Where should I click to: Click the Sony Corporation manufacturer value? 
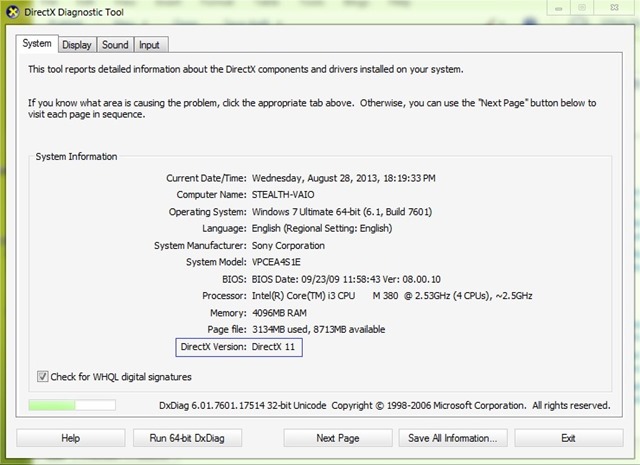[x=288, y=246]
